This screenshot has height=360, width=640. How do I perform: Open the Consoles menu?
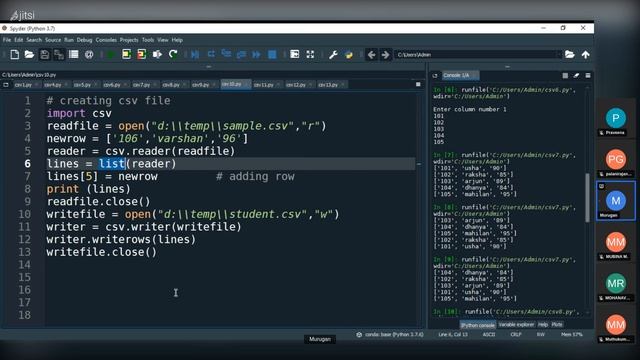pyautogui.click(x=106, y=40)
